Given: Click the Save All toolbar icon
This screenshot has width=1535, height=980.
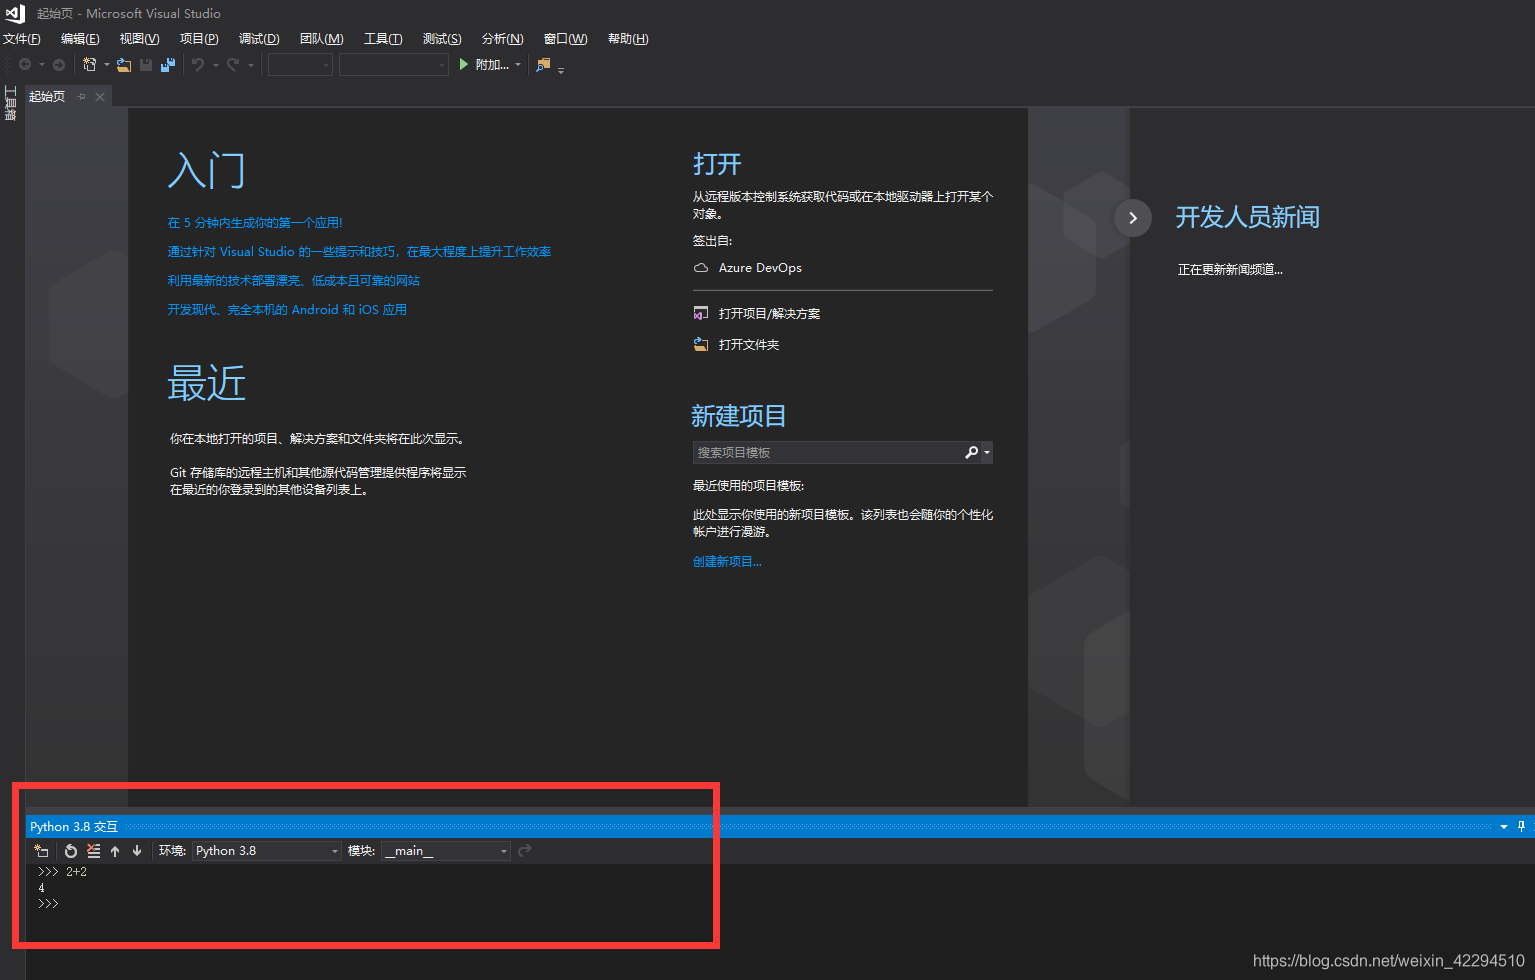Looking at the screenshot, I should [168, 65].
